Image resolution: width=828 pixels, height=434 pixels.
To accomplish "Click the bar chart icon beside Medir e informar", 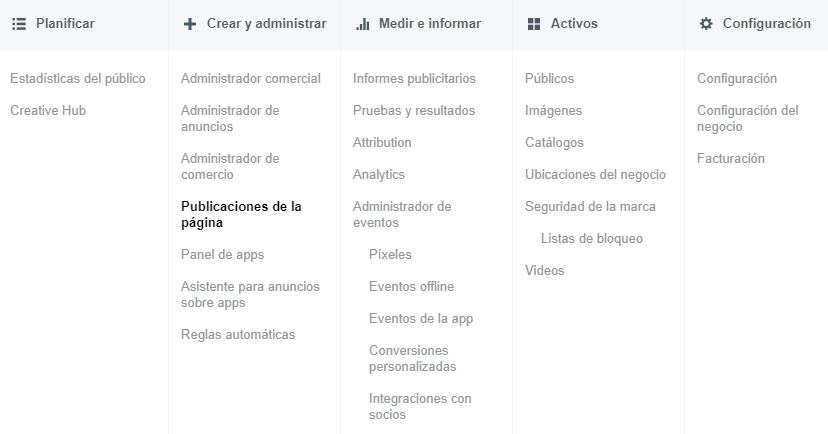I will pyautogui.click(x=362, y=24).
